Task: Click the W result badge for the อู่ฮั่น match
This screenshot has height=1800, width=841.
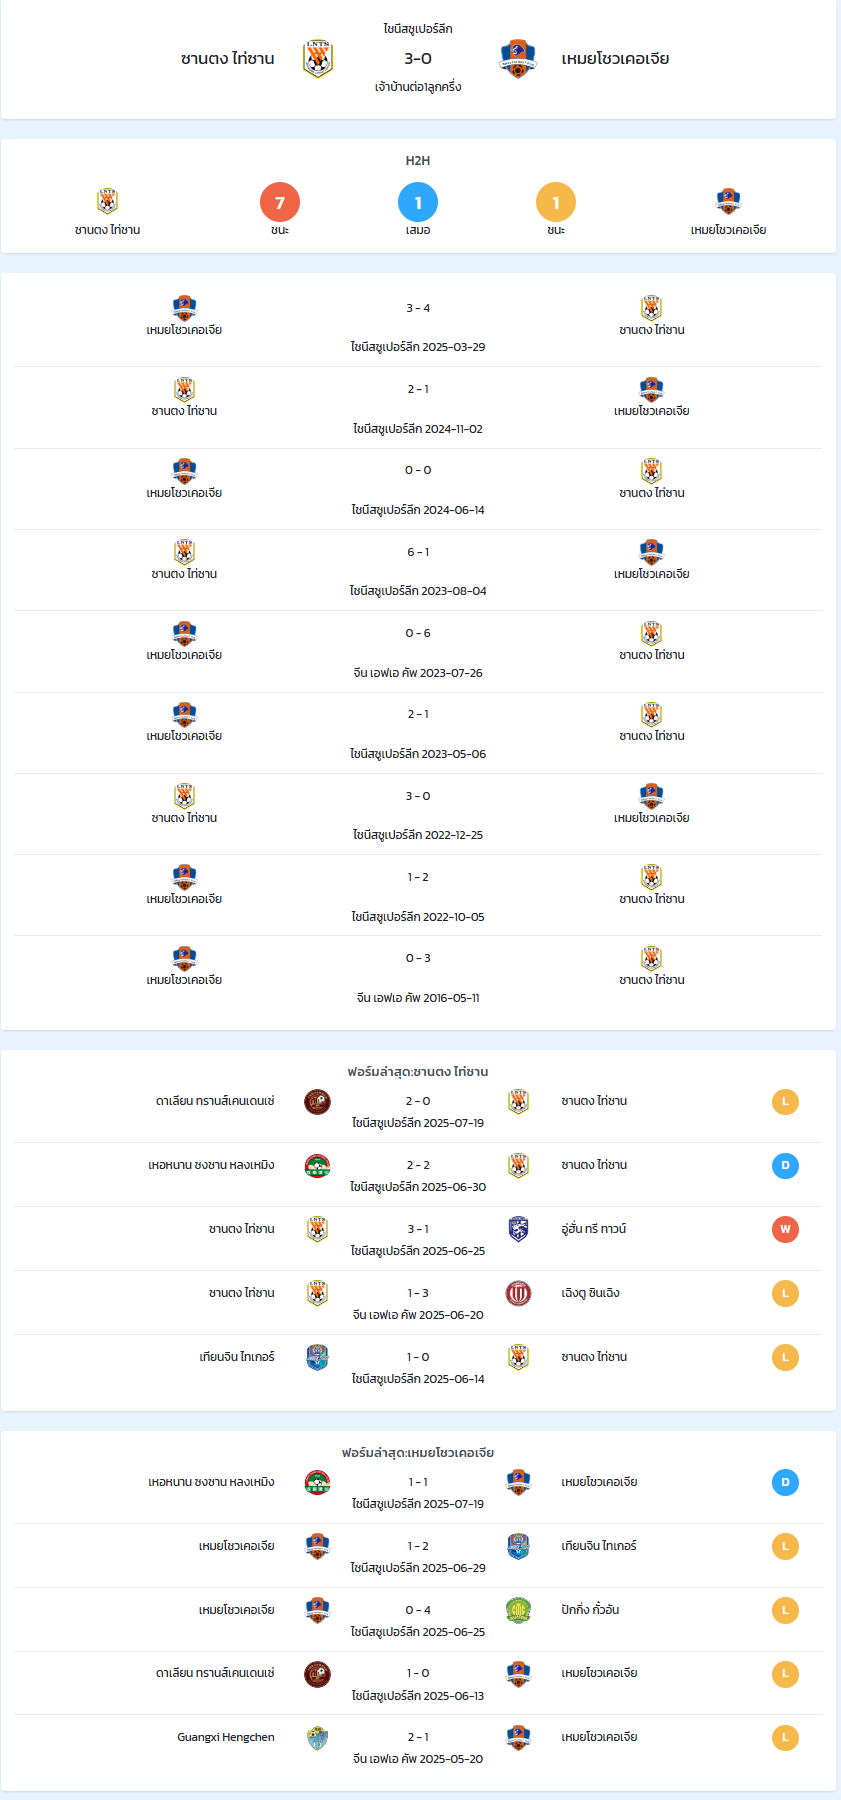Action: [785, 1229]
